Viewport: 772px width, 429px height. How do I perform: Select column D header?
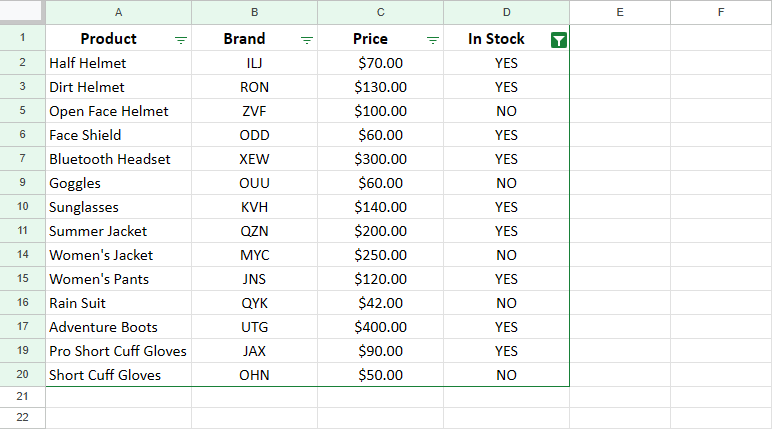coord(506,12)
